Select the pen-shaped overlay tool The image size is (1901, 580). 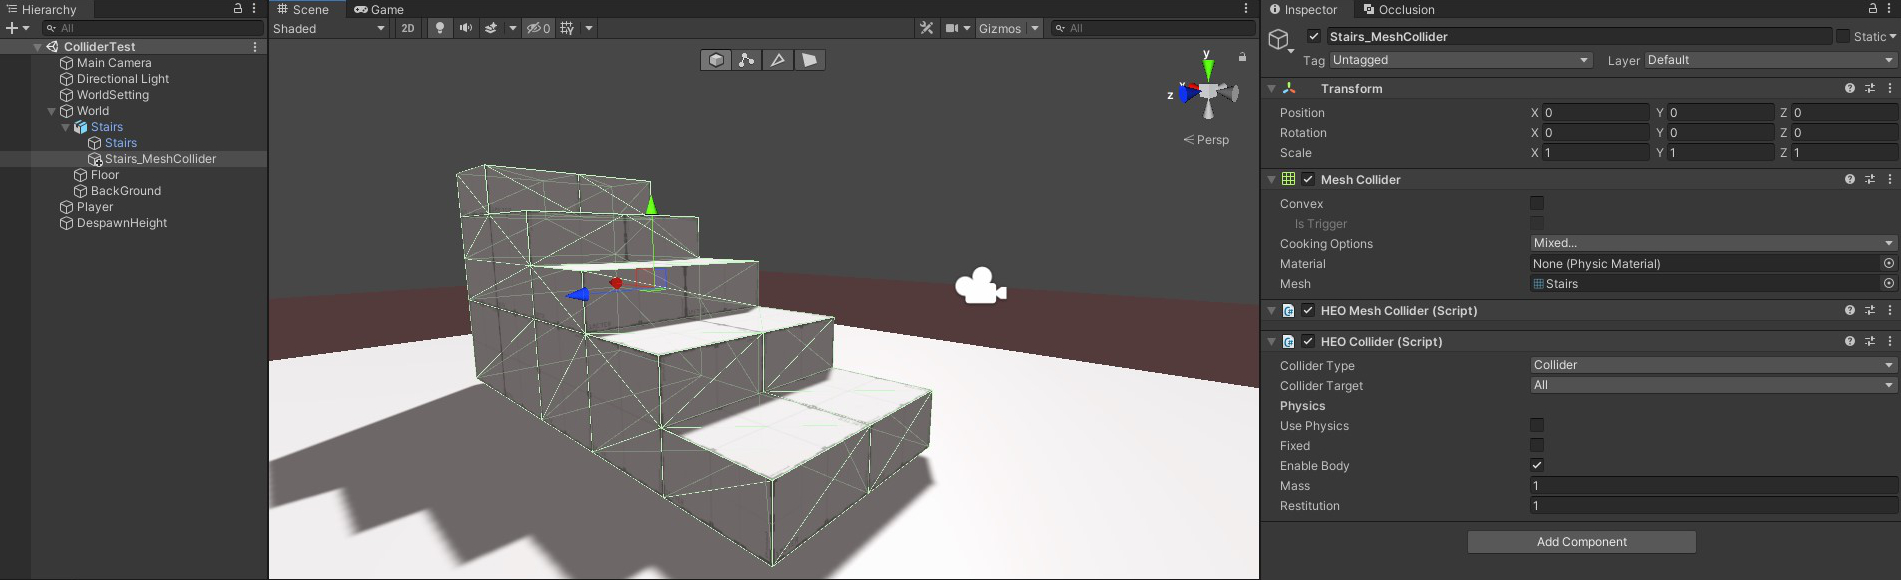[778, 60]
